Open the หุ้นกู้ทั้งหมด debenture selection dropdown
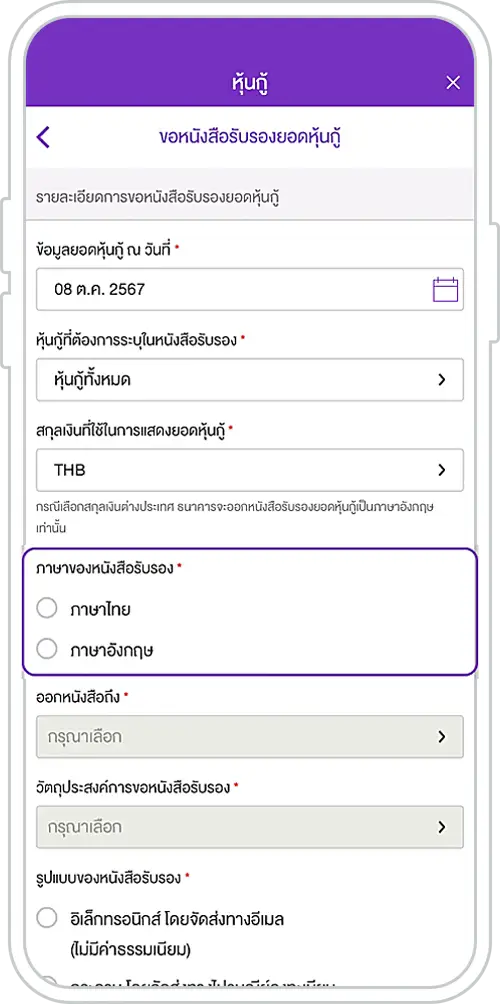Viewport: 500px width, 1004px height. coord(250,380)
